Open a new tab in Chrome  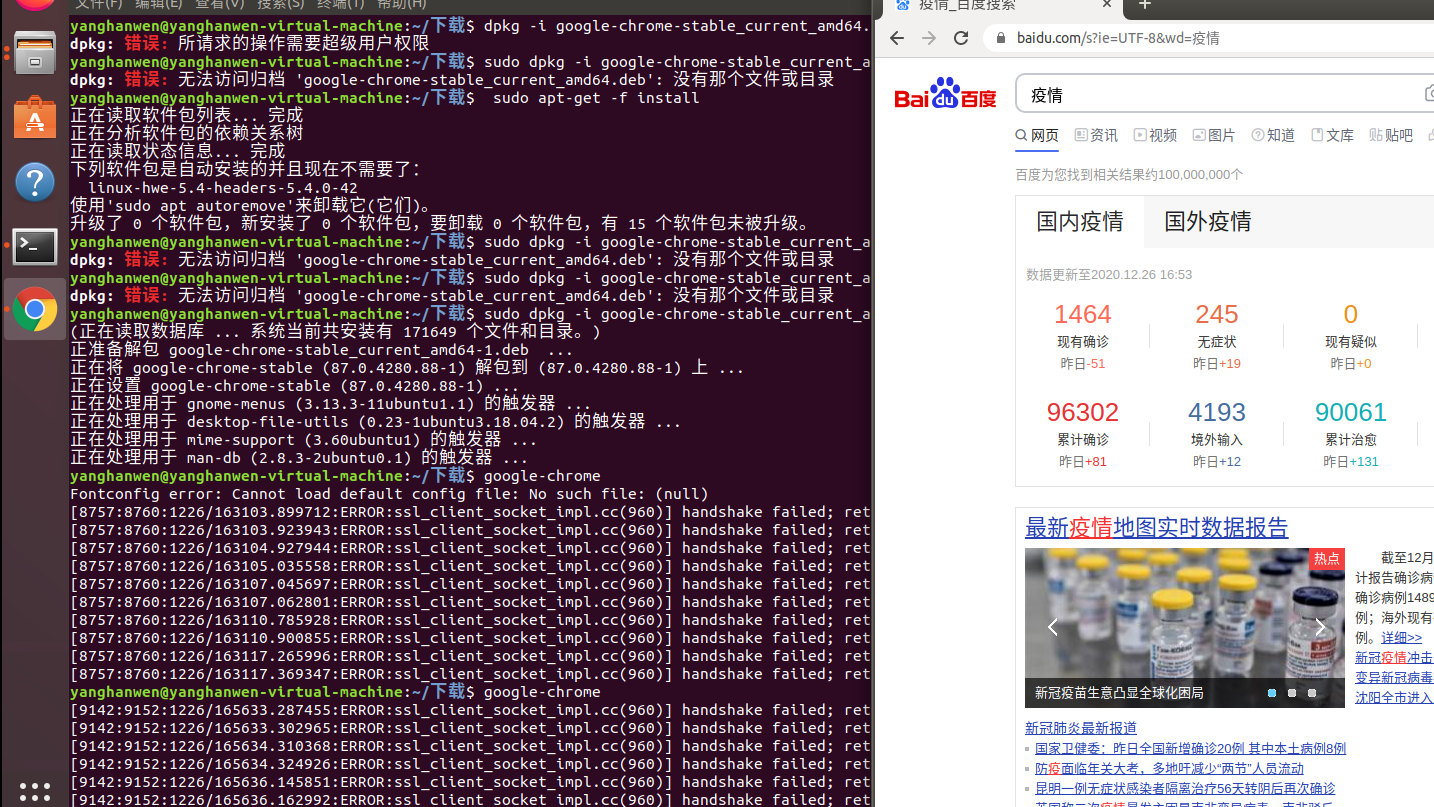[x=1145, y=5]
